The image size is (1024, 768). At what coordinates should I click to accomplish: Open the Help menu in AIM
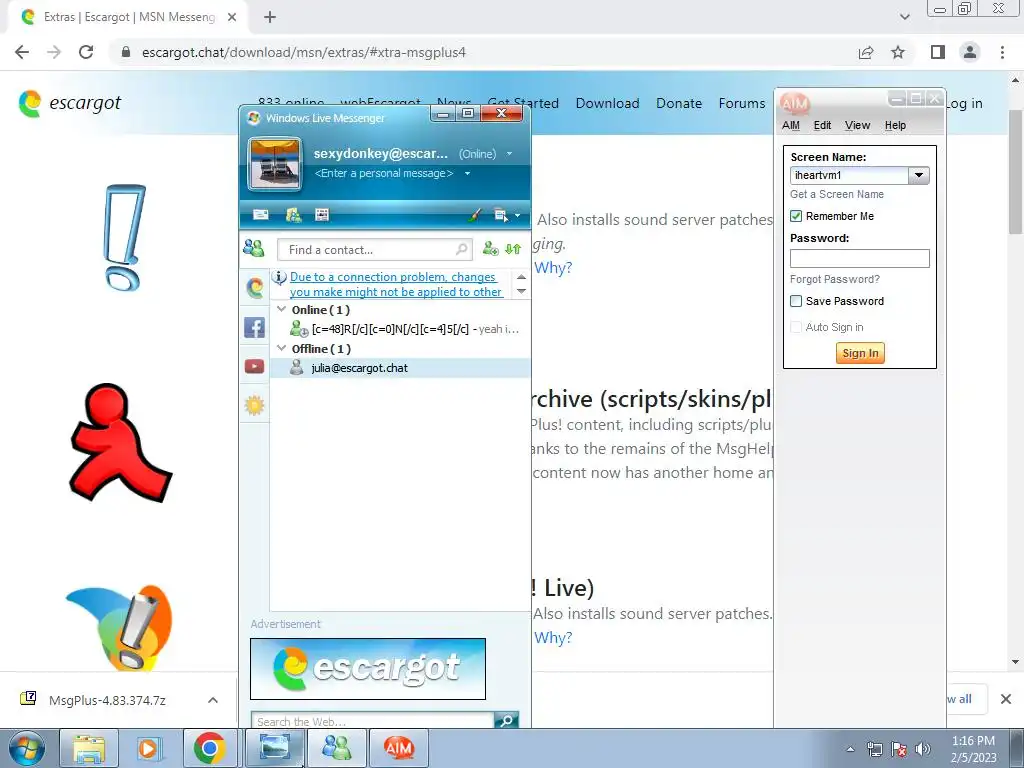pos(895,125)
